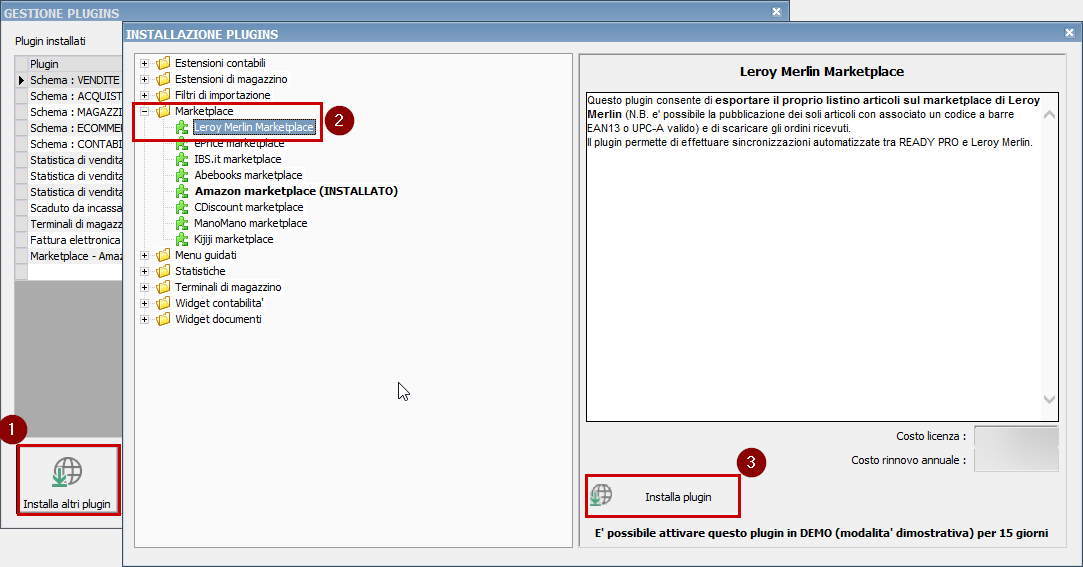
Task: Click the Estensioni contabili folder icon
Action: [x=163, y=63]
